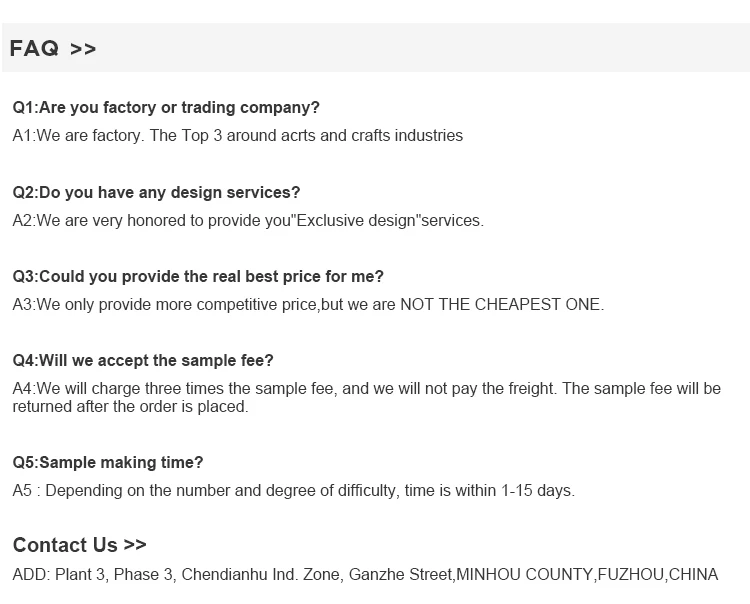
Task: Click the A3 label before the competitive price answer
Action: click(23, 304)
